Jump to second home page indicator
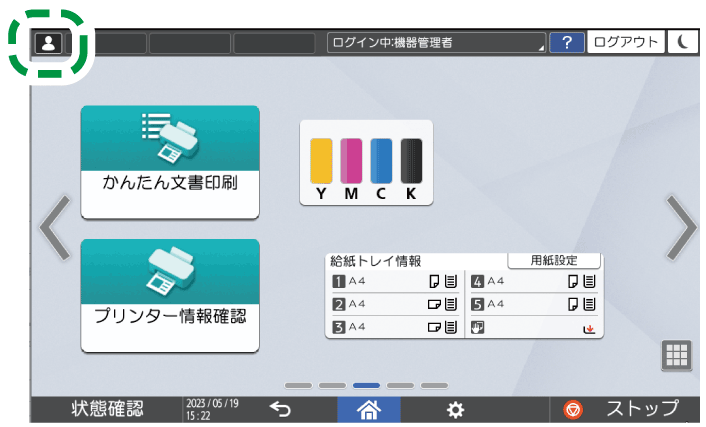 tap(332, 386)
